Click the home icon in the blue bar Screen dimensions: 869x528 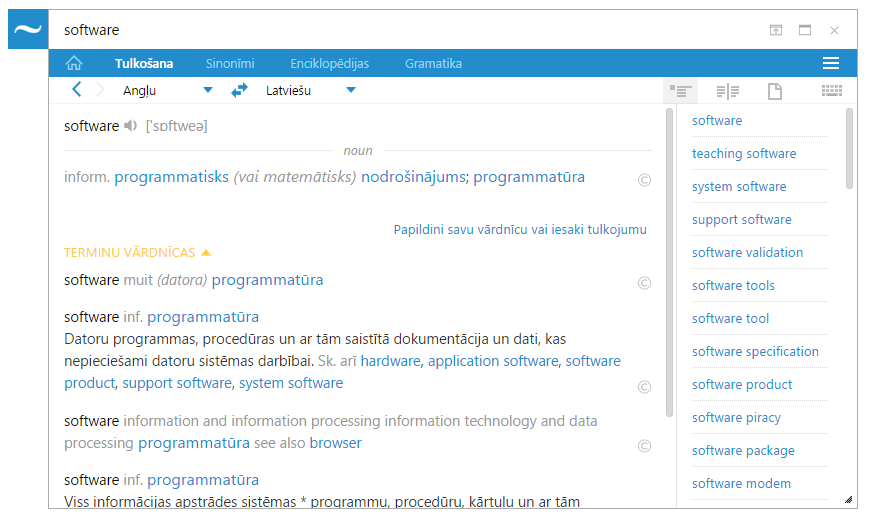pyautogui.click(x=73, y=63)
